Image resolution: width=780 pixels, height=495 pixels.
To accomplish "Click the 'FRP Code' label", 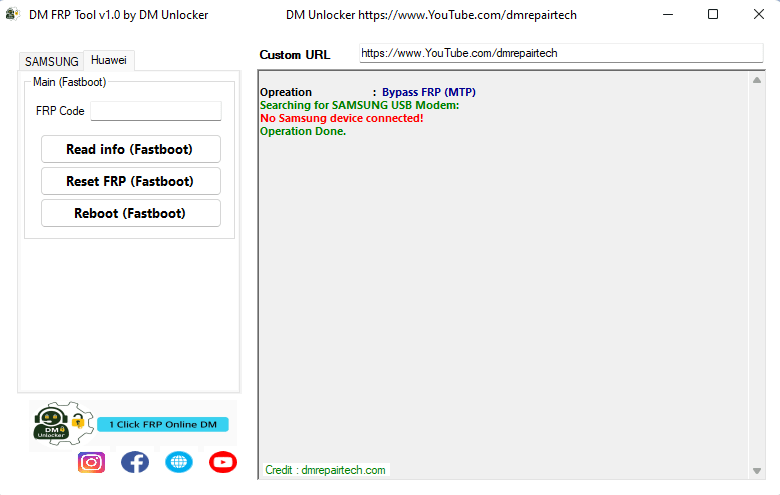I will point(60,111).
